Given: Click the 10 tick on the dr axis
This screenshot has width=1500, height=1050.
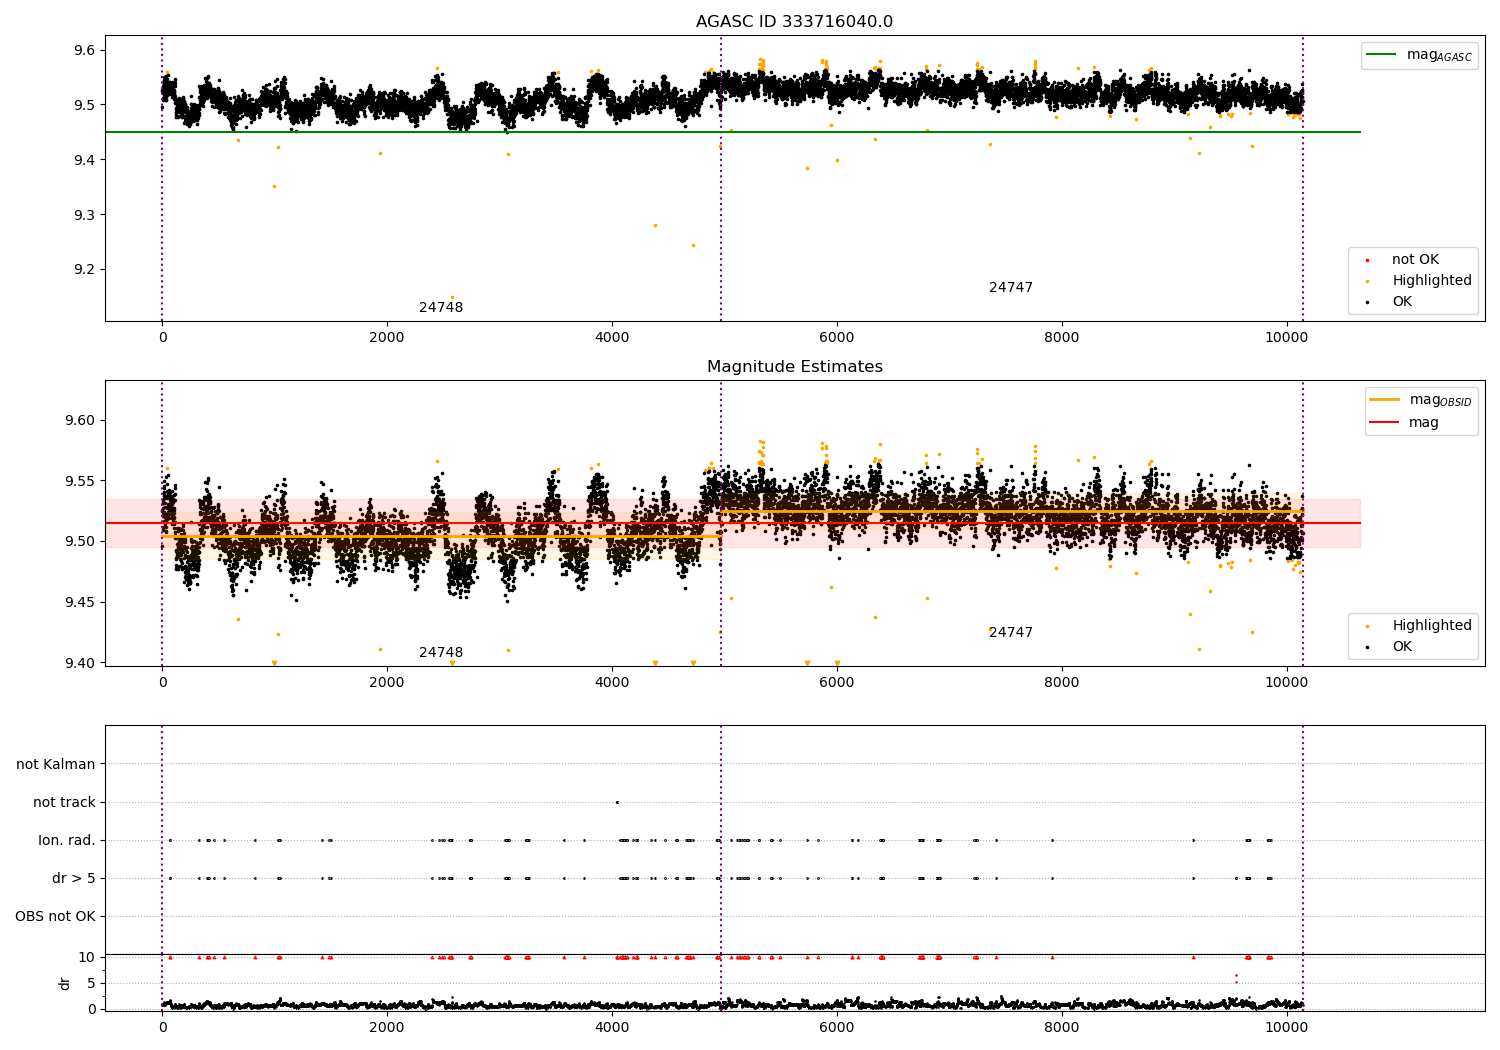Looking at the screenshot, I should pos(88,958).
